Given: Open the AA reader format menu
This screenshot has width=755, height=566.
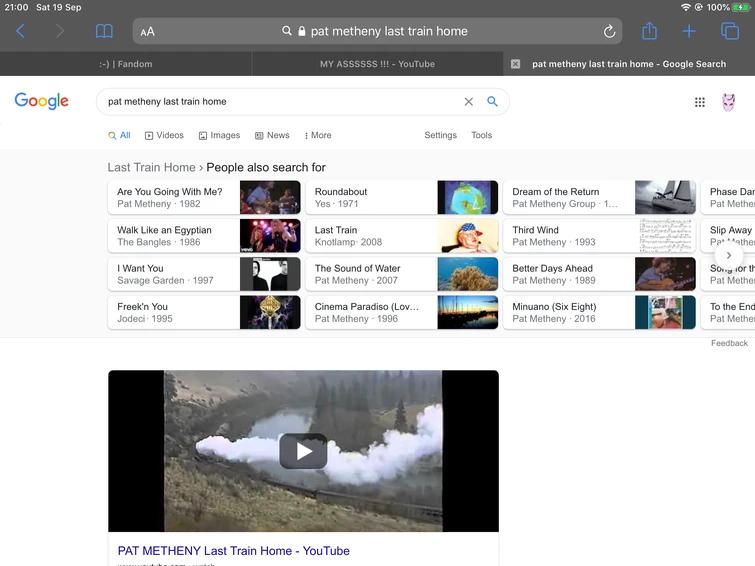Looking at the screenshot, I should pos(147,31).
